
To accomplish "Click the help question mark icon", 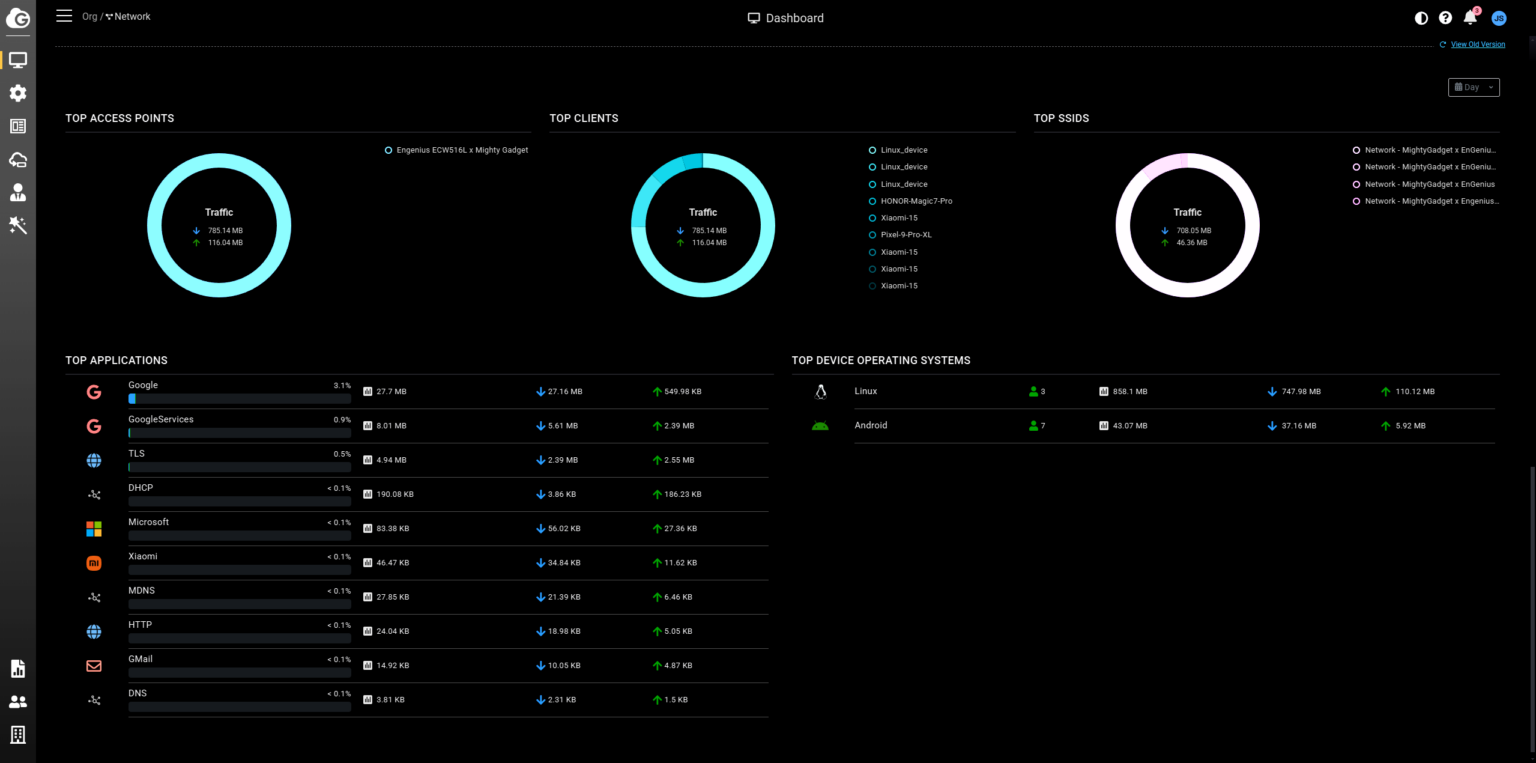I will pos(1445,18).
